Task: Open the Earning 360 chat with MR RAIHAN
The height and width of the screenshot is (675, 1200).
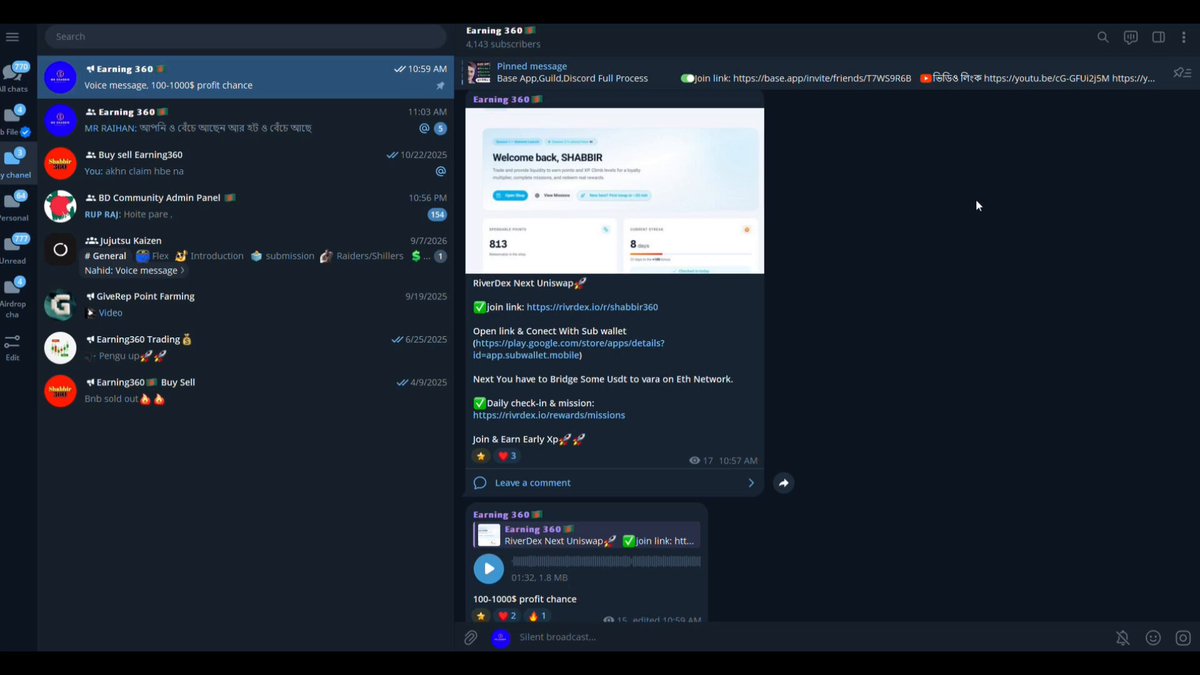Action: 246,120
